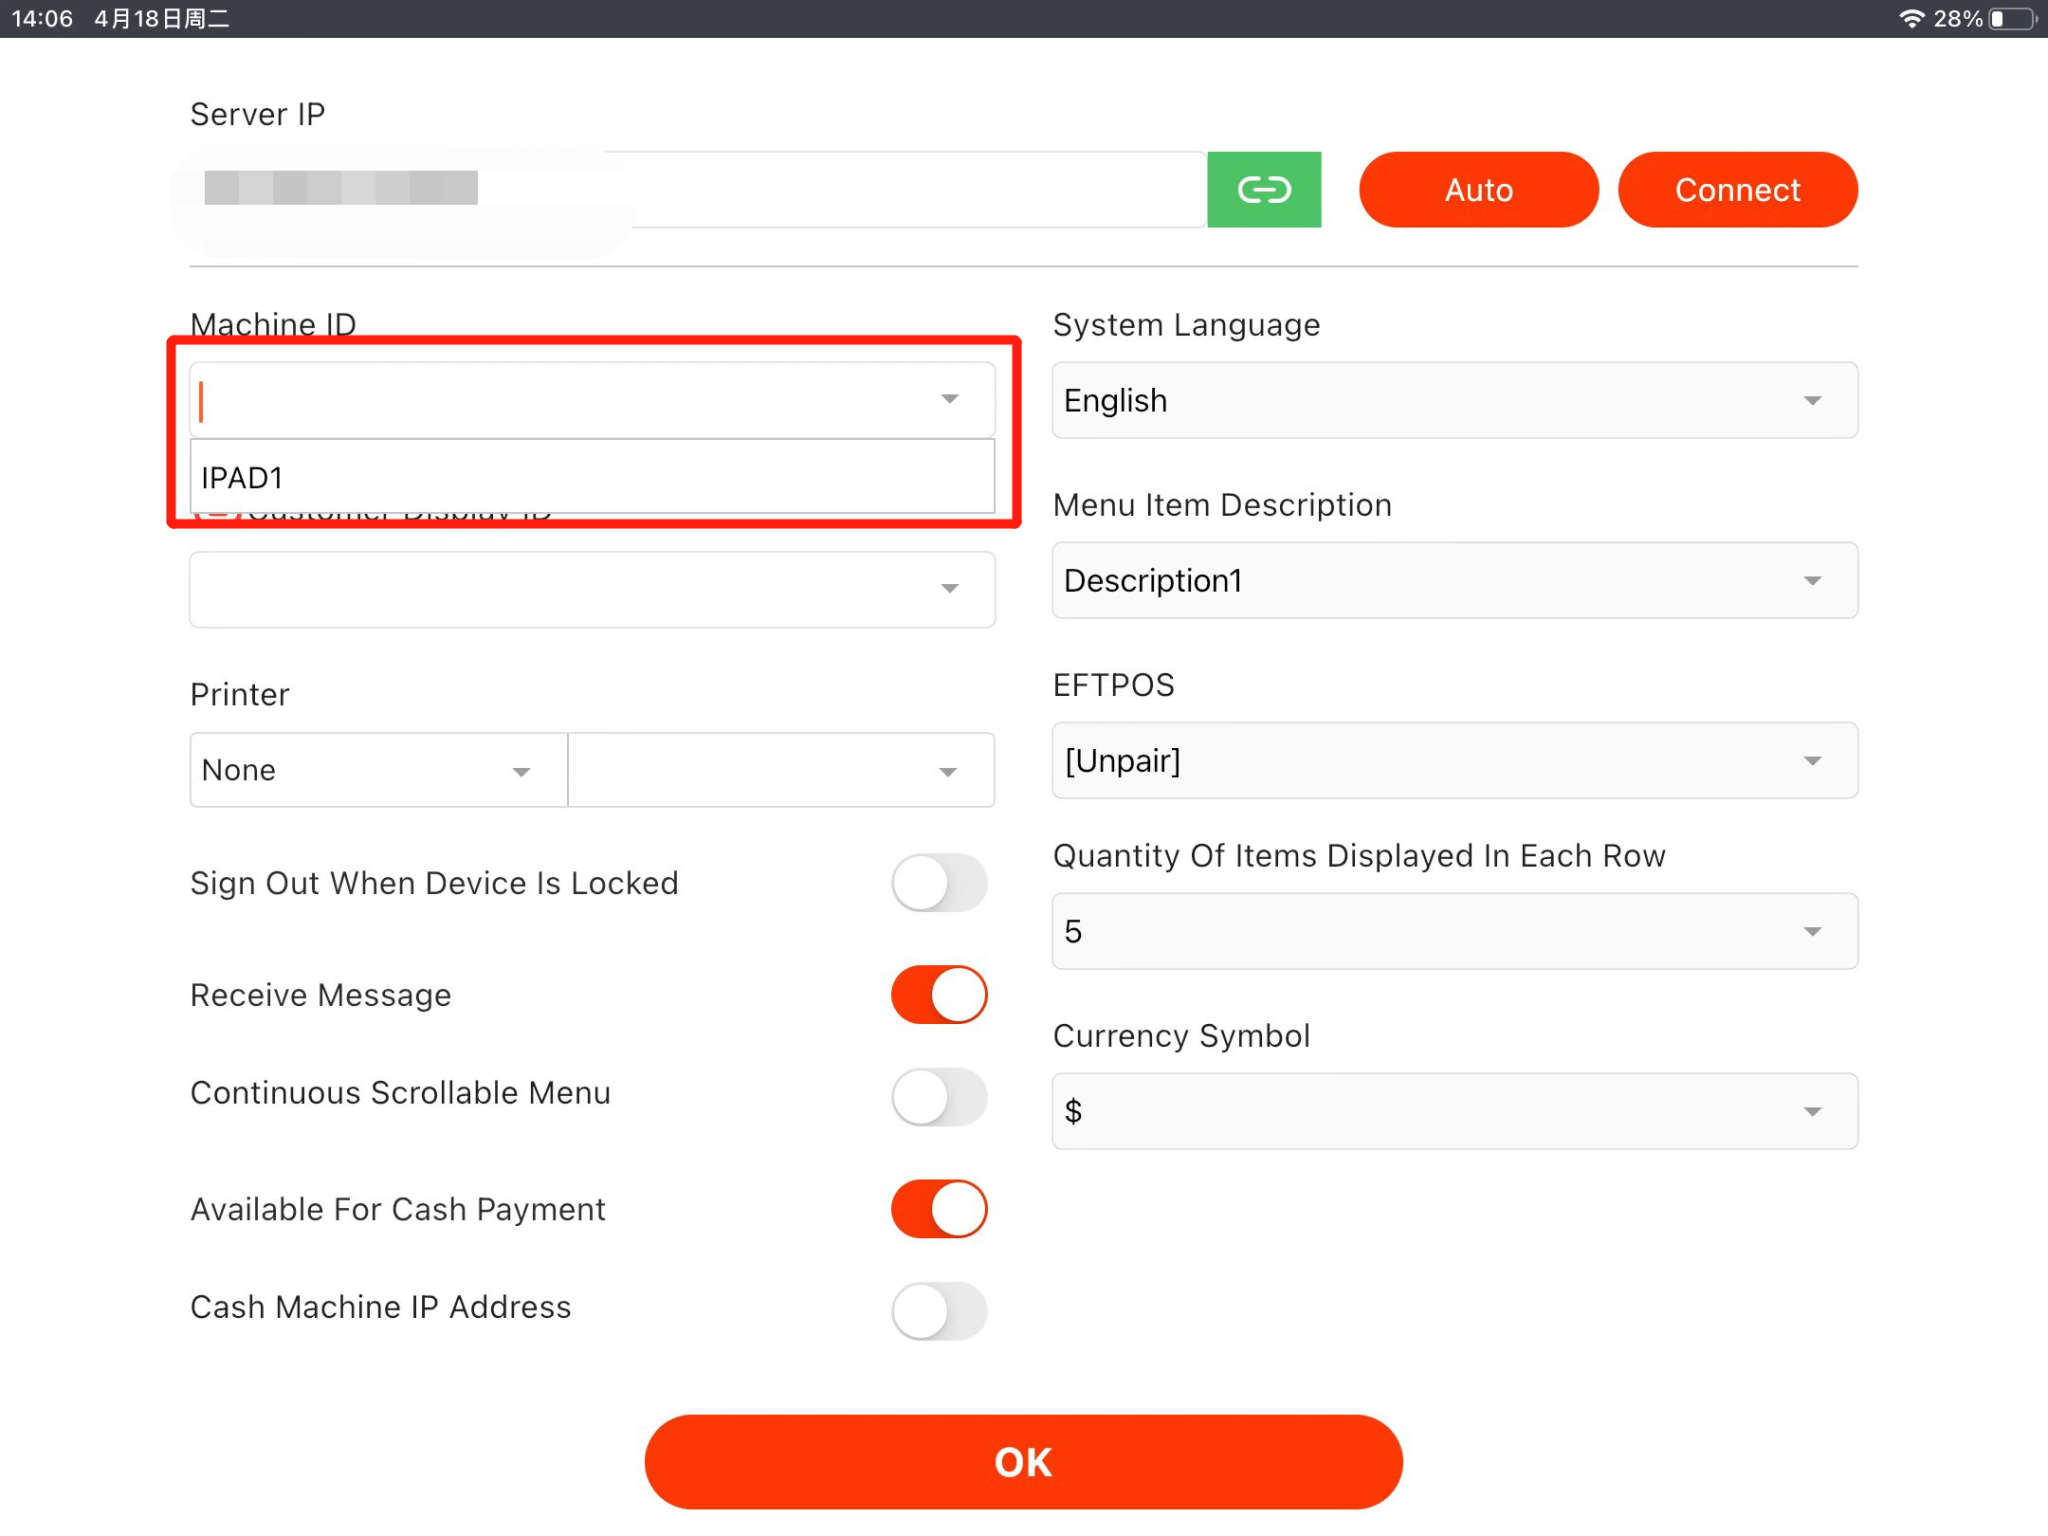Click the clock showing 14:06
This screenshot has width=2048, height=1536.
pos(42,18)
